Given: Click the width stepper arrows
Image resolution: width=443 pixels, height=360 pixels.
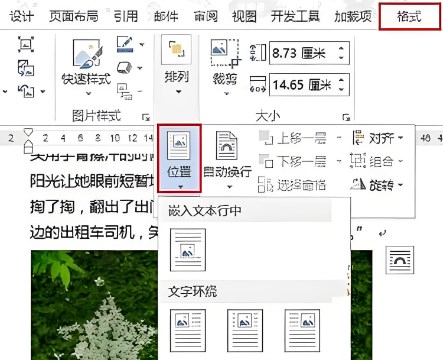Looking at the screenshot, I should (341, 85).
